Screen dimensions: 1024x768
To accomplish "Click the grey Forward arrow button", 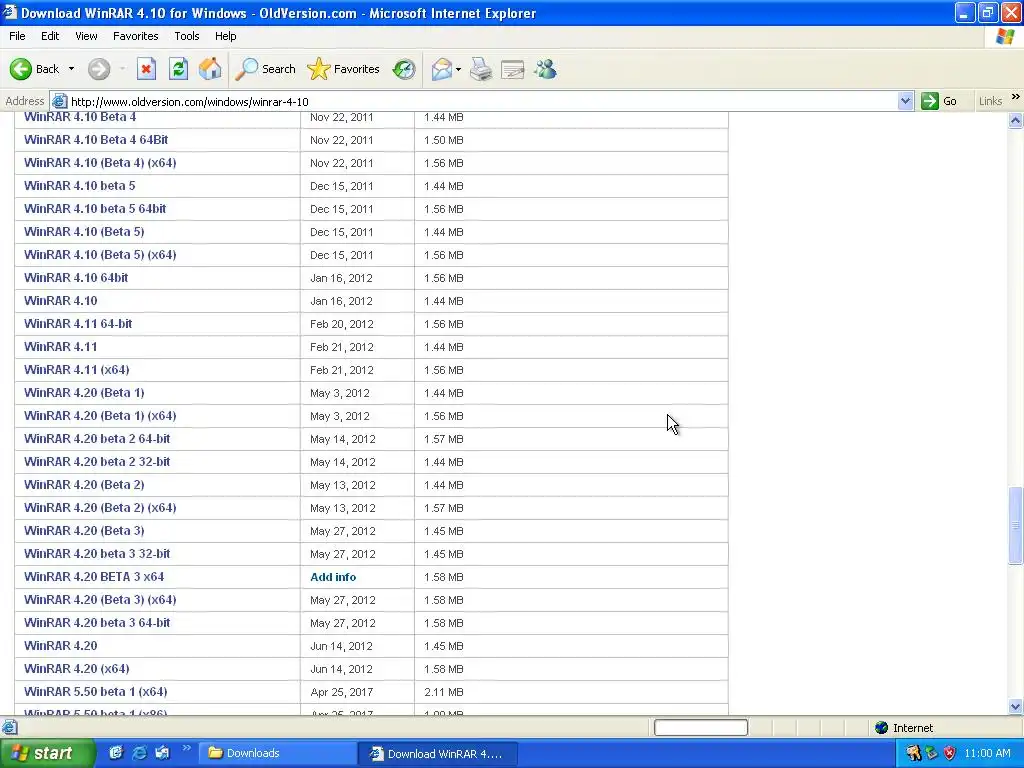I will click(x=99, y=69).
